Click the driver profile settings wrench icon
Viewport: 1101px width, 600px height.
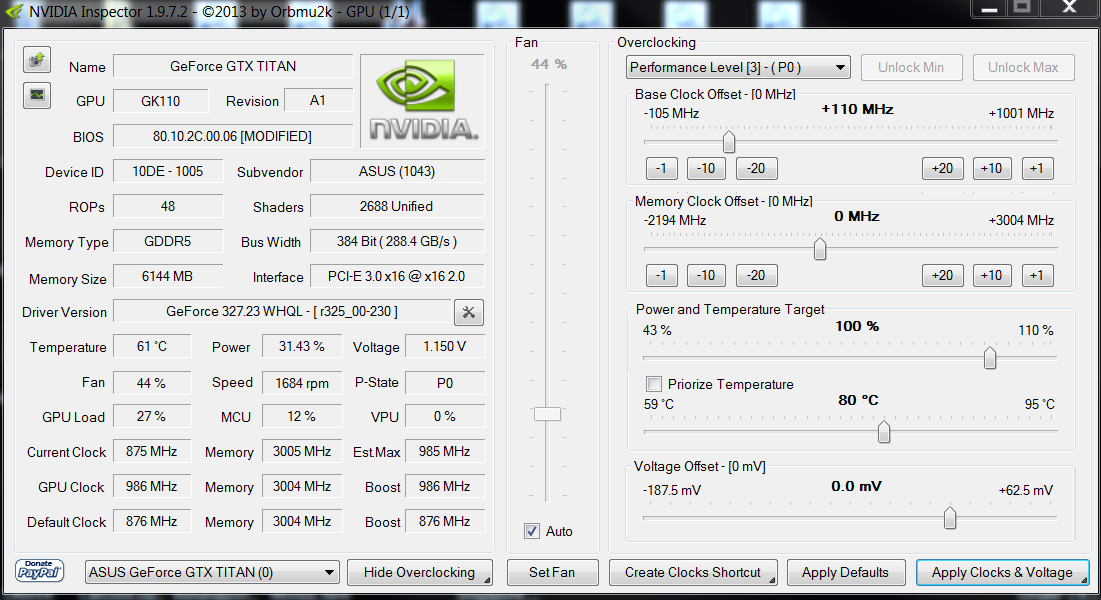(468, 312)
